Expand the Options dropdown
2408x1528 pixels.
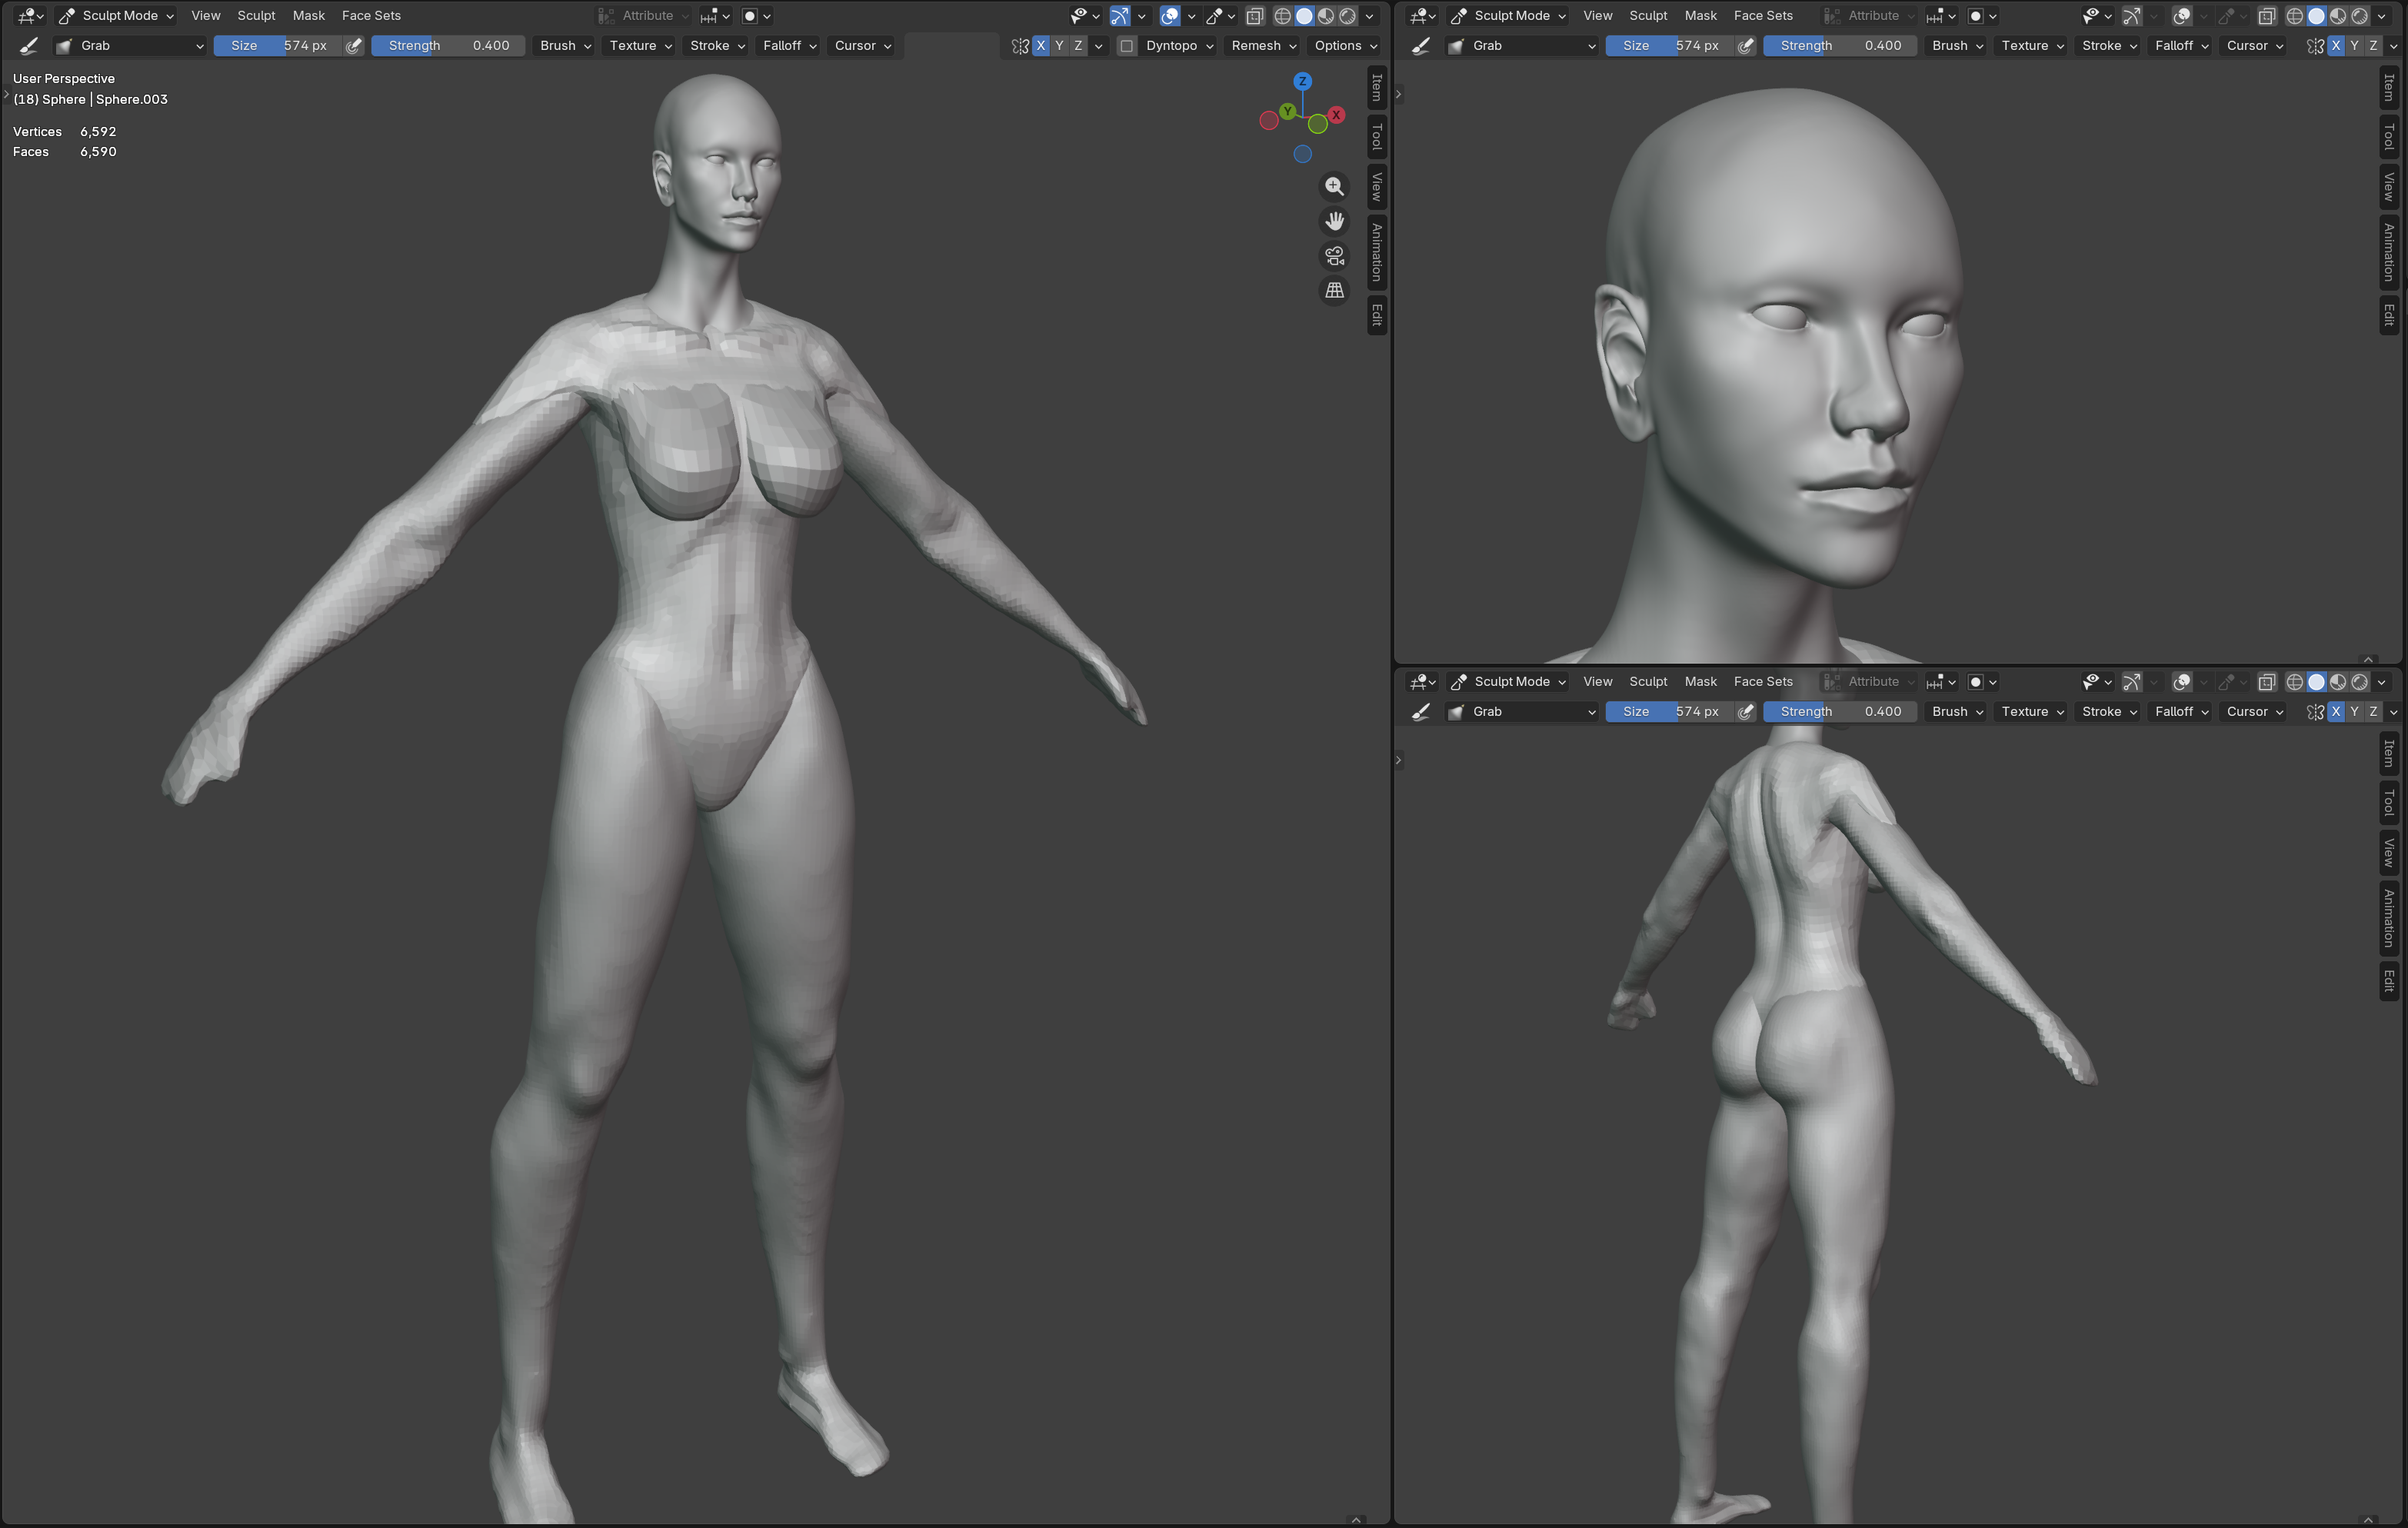[x=1345, y=46]
